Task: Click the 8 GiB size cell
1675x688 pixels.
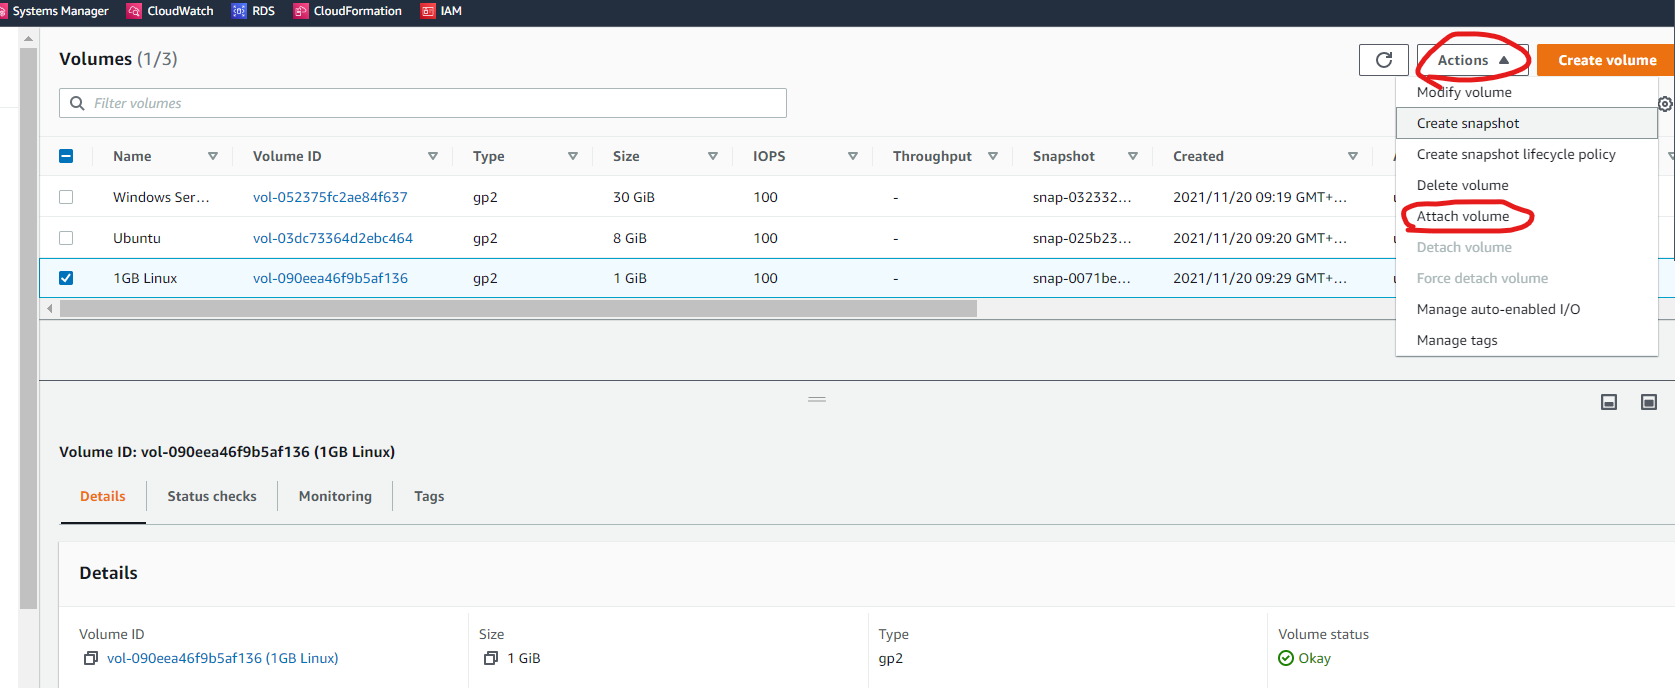Action: coord(630,238)
